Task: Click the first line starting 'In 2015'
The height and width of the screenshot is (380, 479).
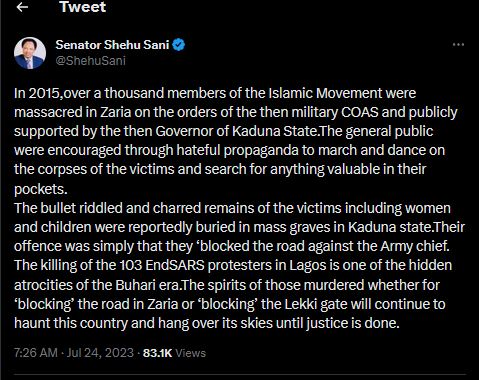Action: click(x=215, y=93)
